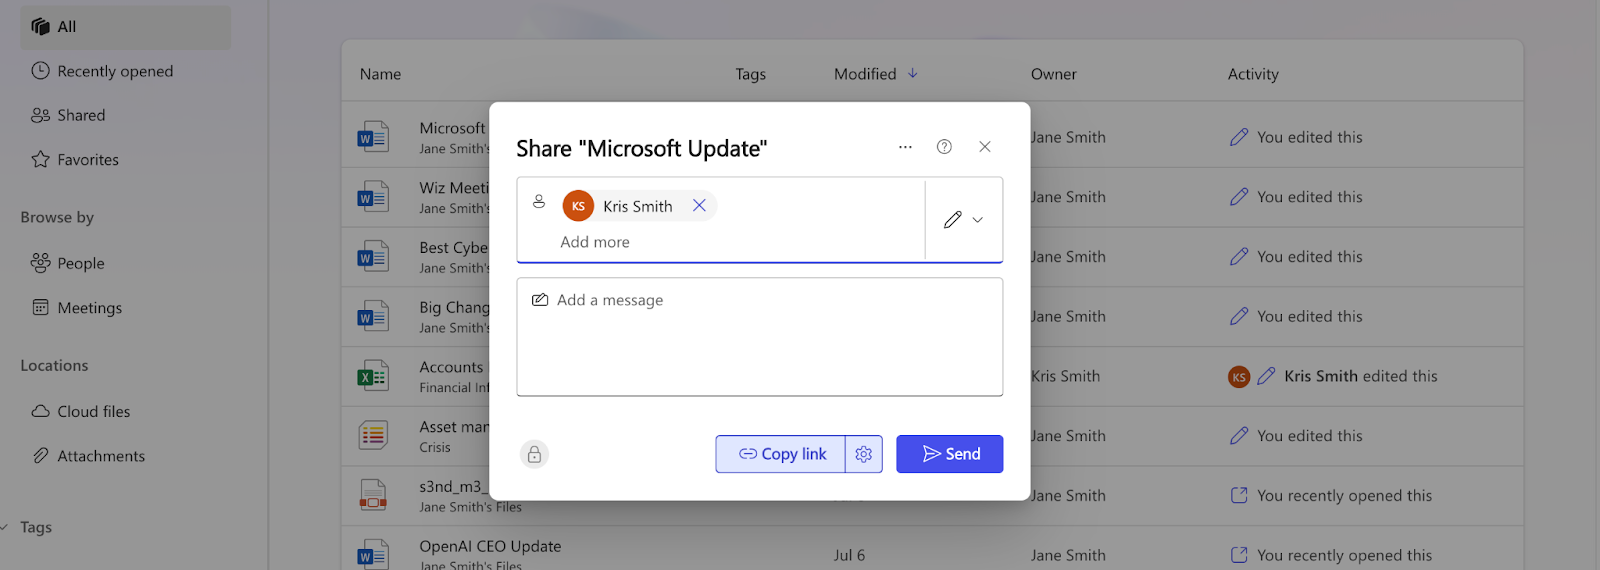Click the recipient person icon in dialog

point(539,201)
